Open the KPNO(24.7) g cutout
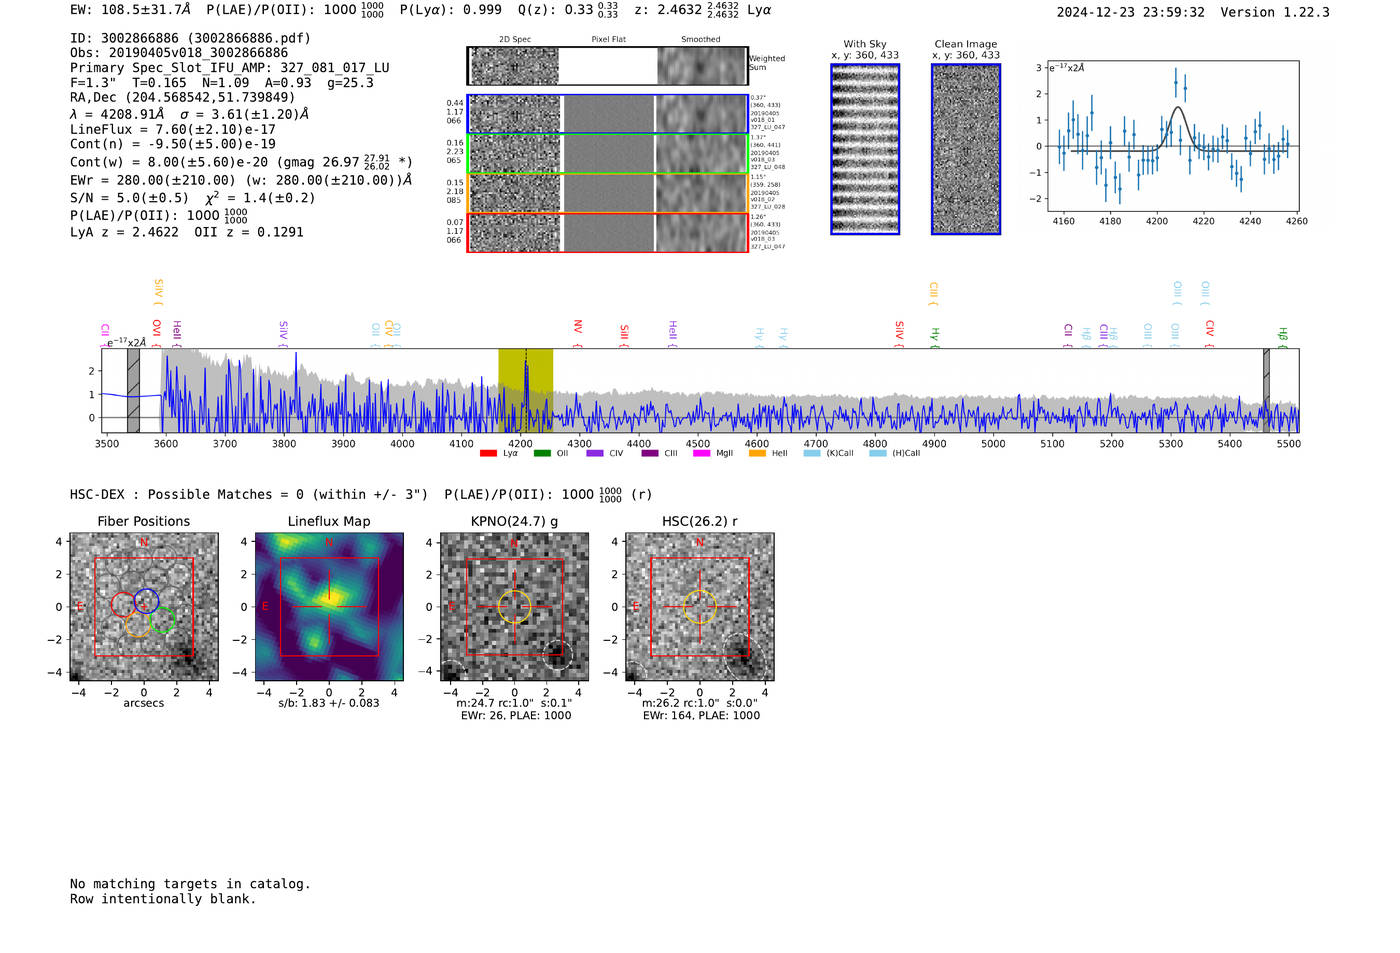The height and width of the screenshot is (953, 1400). pyautogui.click(x=514, y=607)
